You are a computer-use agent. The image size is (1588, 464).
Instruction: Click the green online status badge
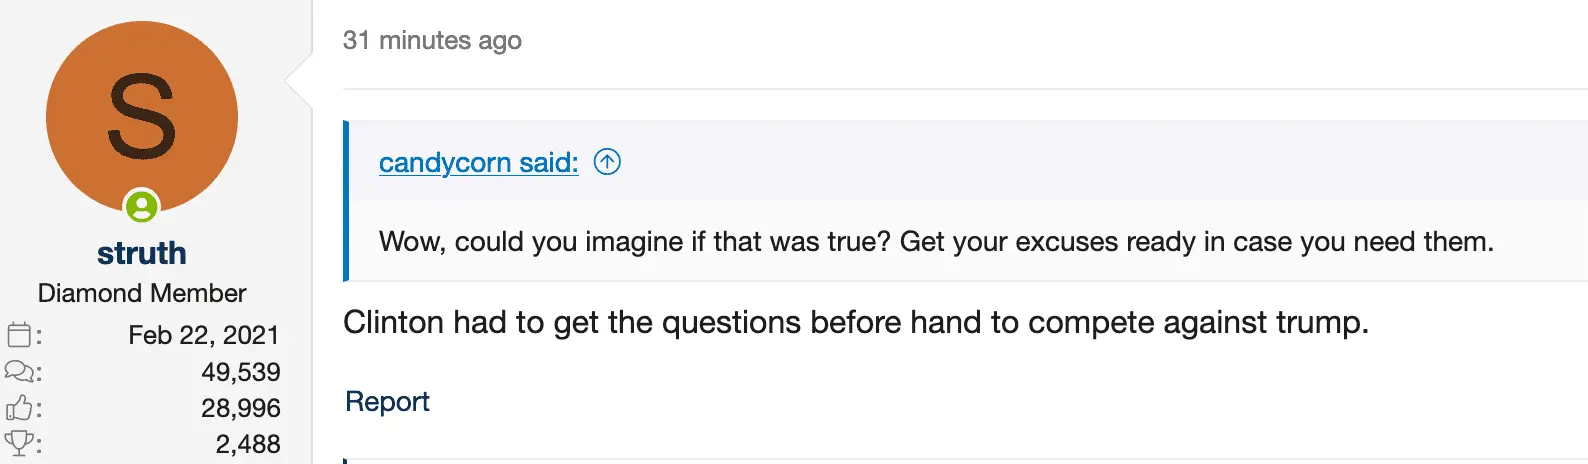pyautogui.click(x=142, y=207)
